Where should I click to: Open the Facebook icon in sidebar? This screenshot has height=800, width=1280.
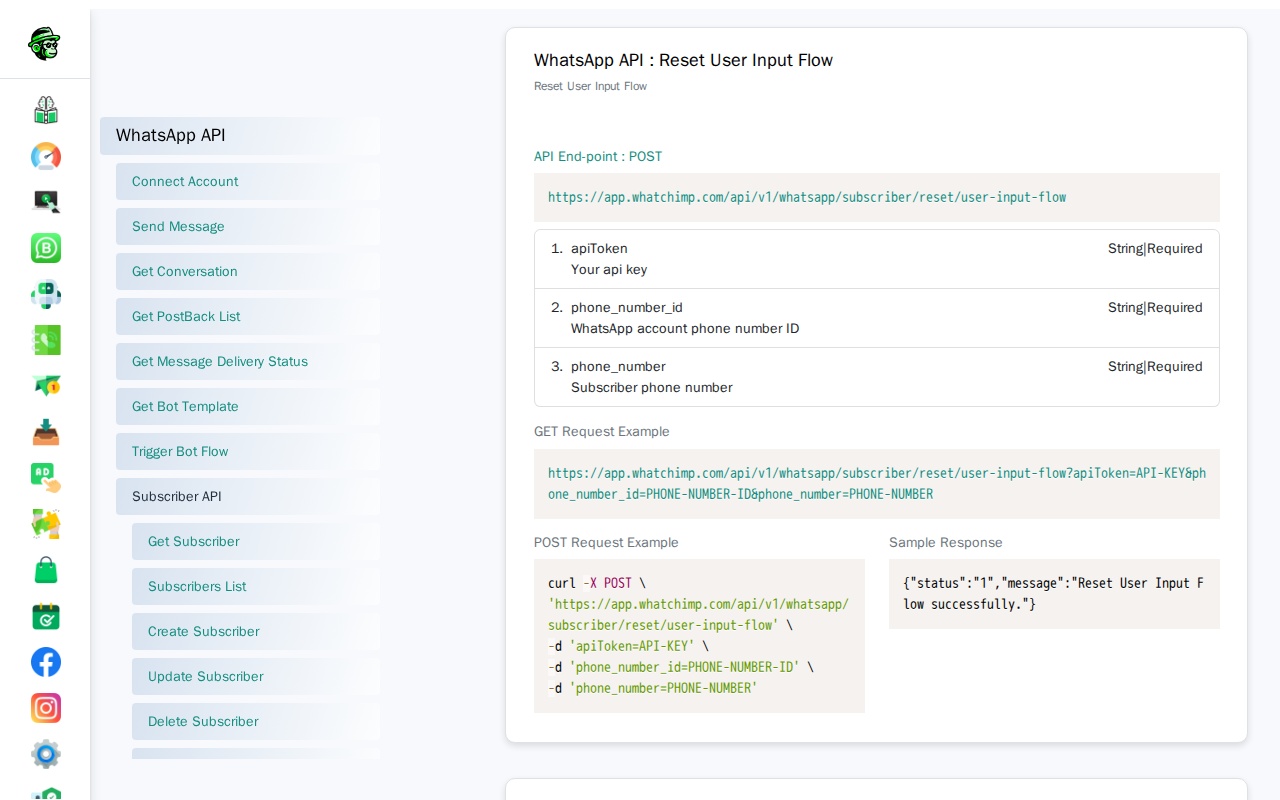point(46,662)
